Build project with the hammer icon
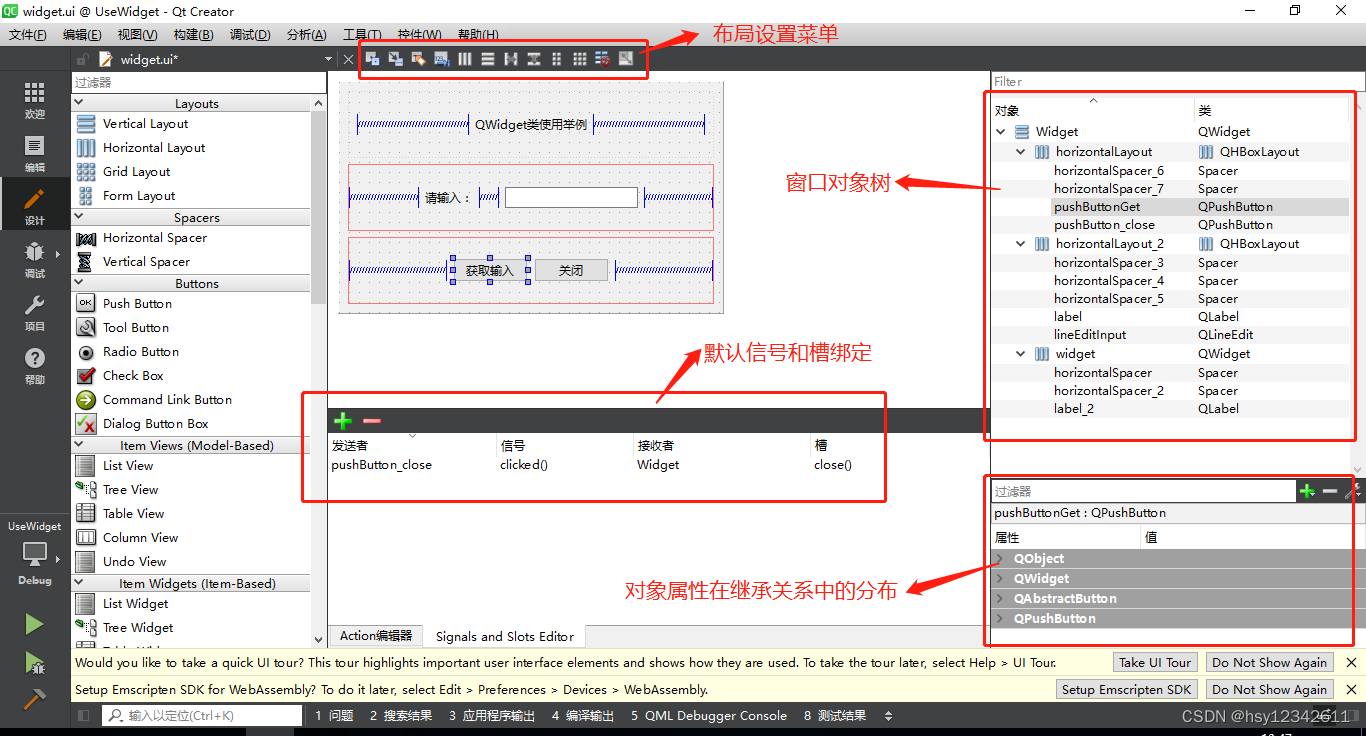1366x736 pixels. 34,699
